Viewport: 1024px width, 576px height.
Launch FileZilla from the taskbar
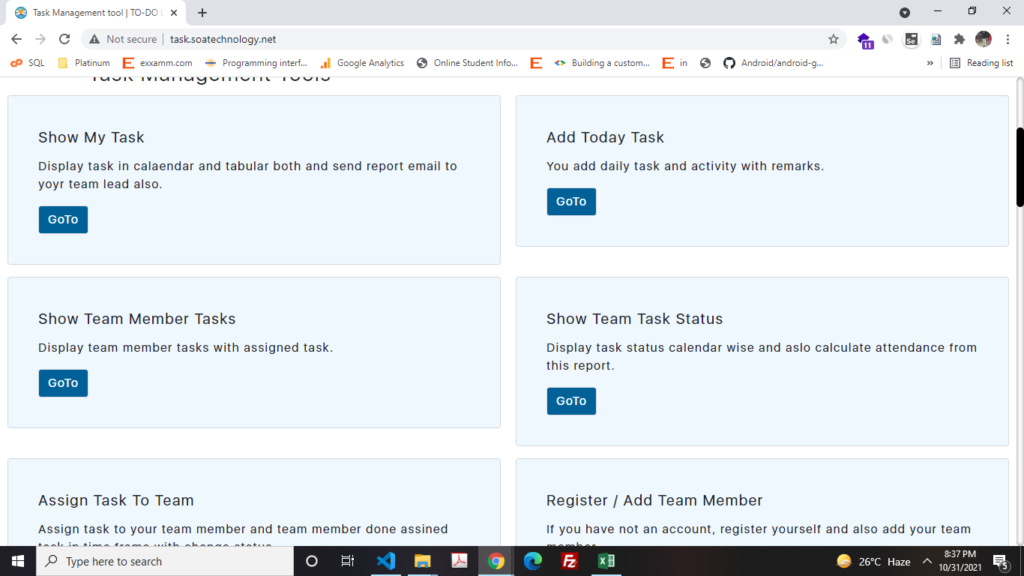click(569, 561)
